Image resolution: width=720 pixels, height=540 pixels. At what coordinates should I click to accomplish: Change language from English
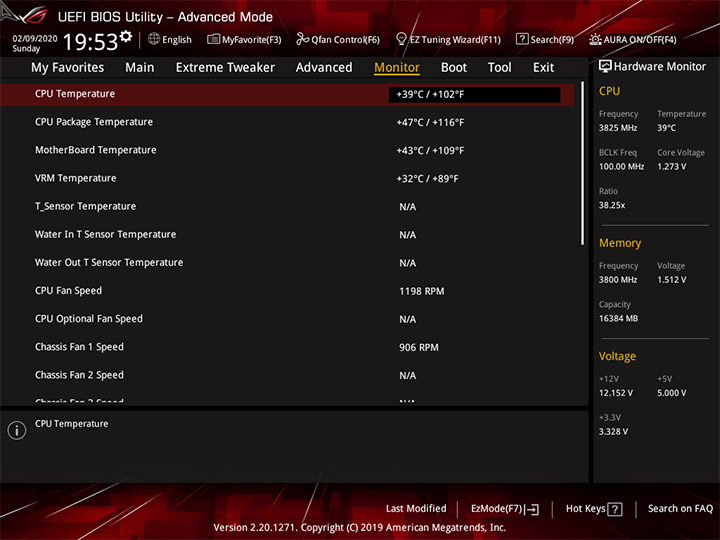point(177,39)
